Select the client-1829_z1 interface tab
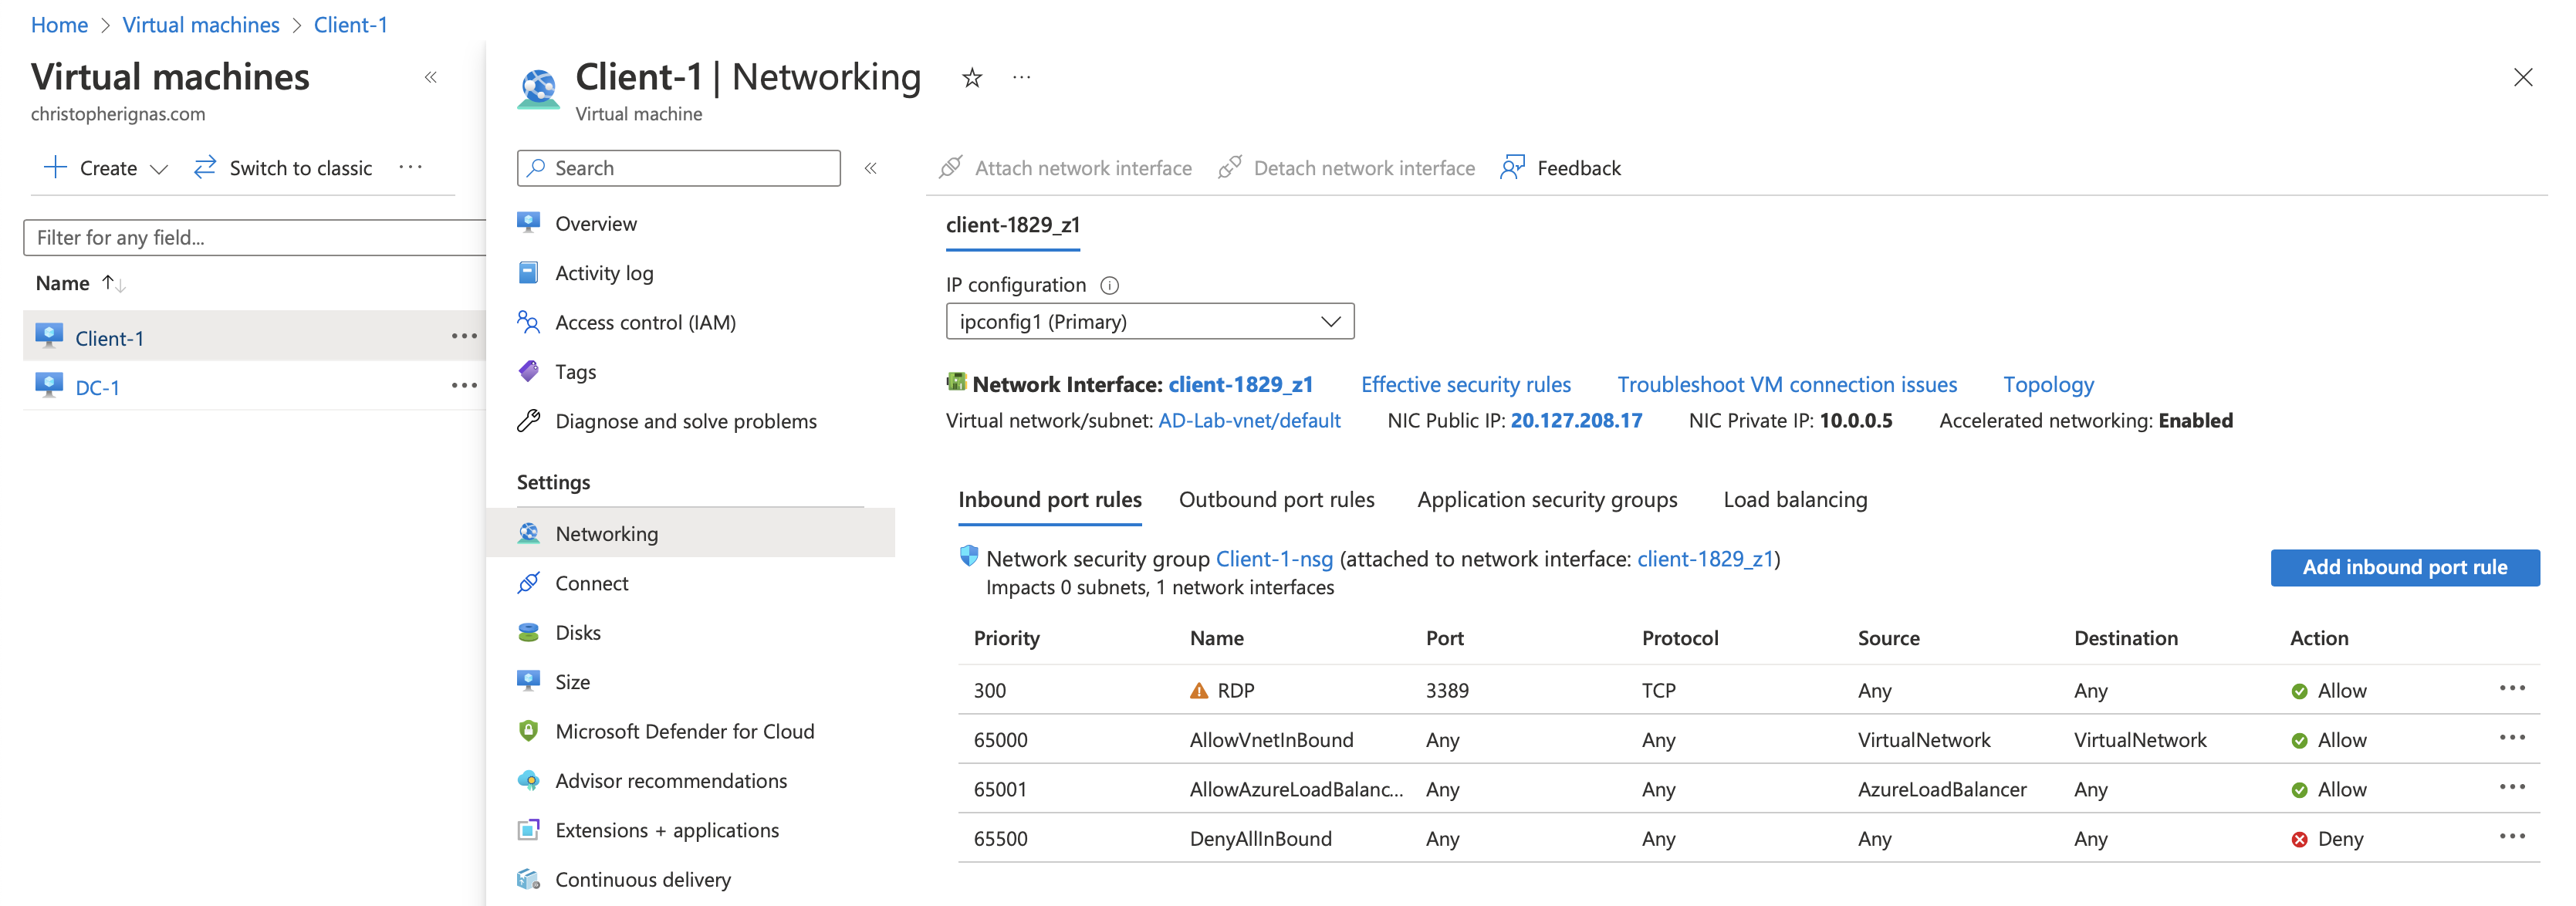 coord(1013,225)
